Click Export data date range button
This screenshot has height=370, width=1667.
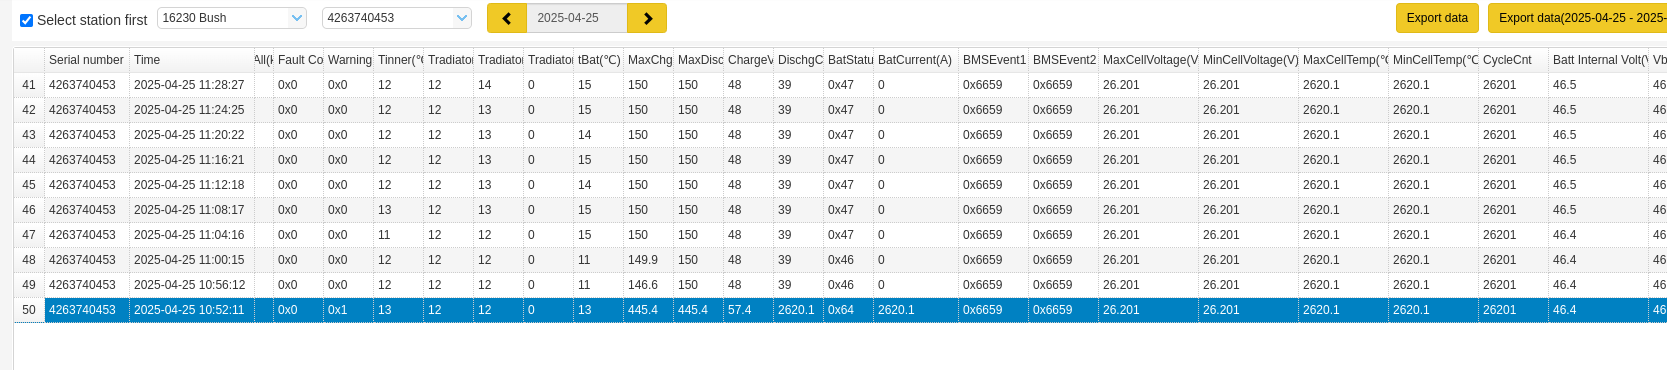click(x=1577, y=18)
